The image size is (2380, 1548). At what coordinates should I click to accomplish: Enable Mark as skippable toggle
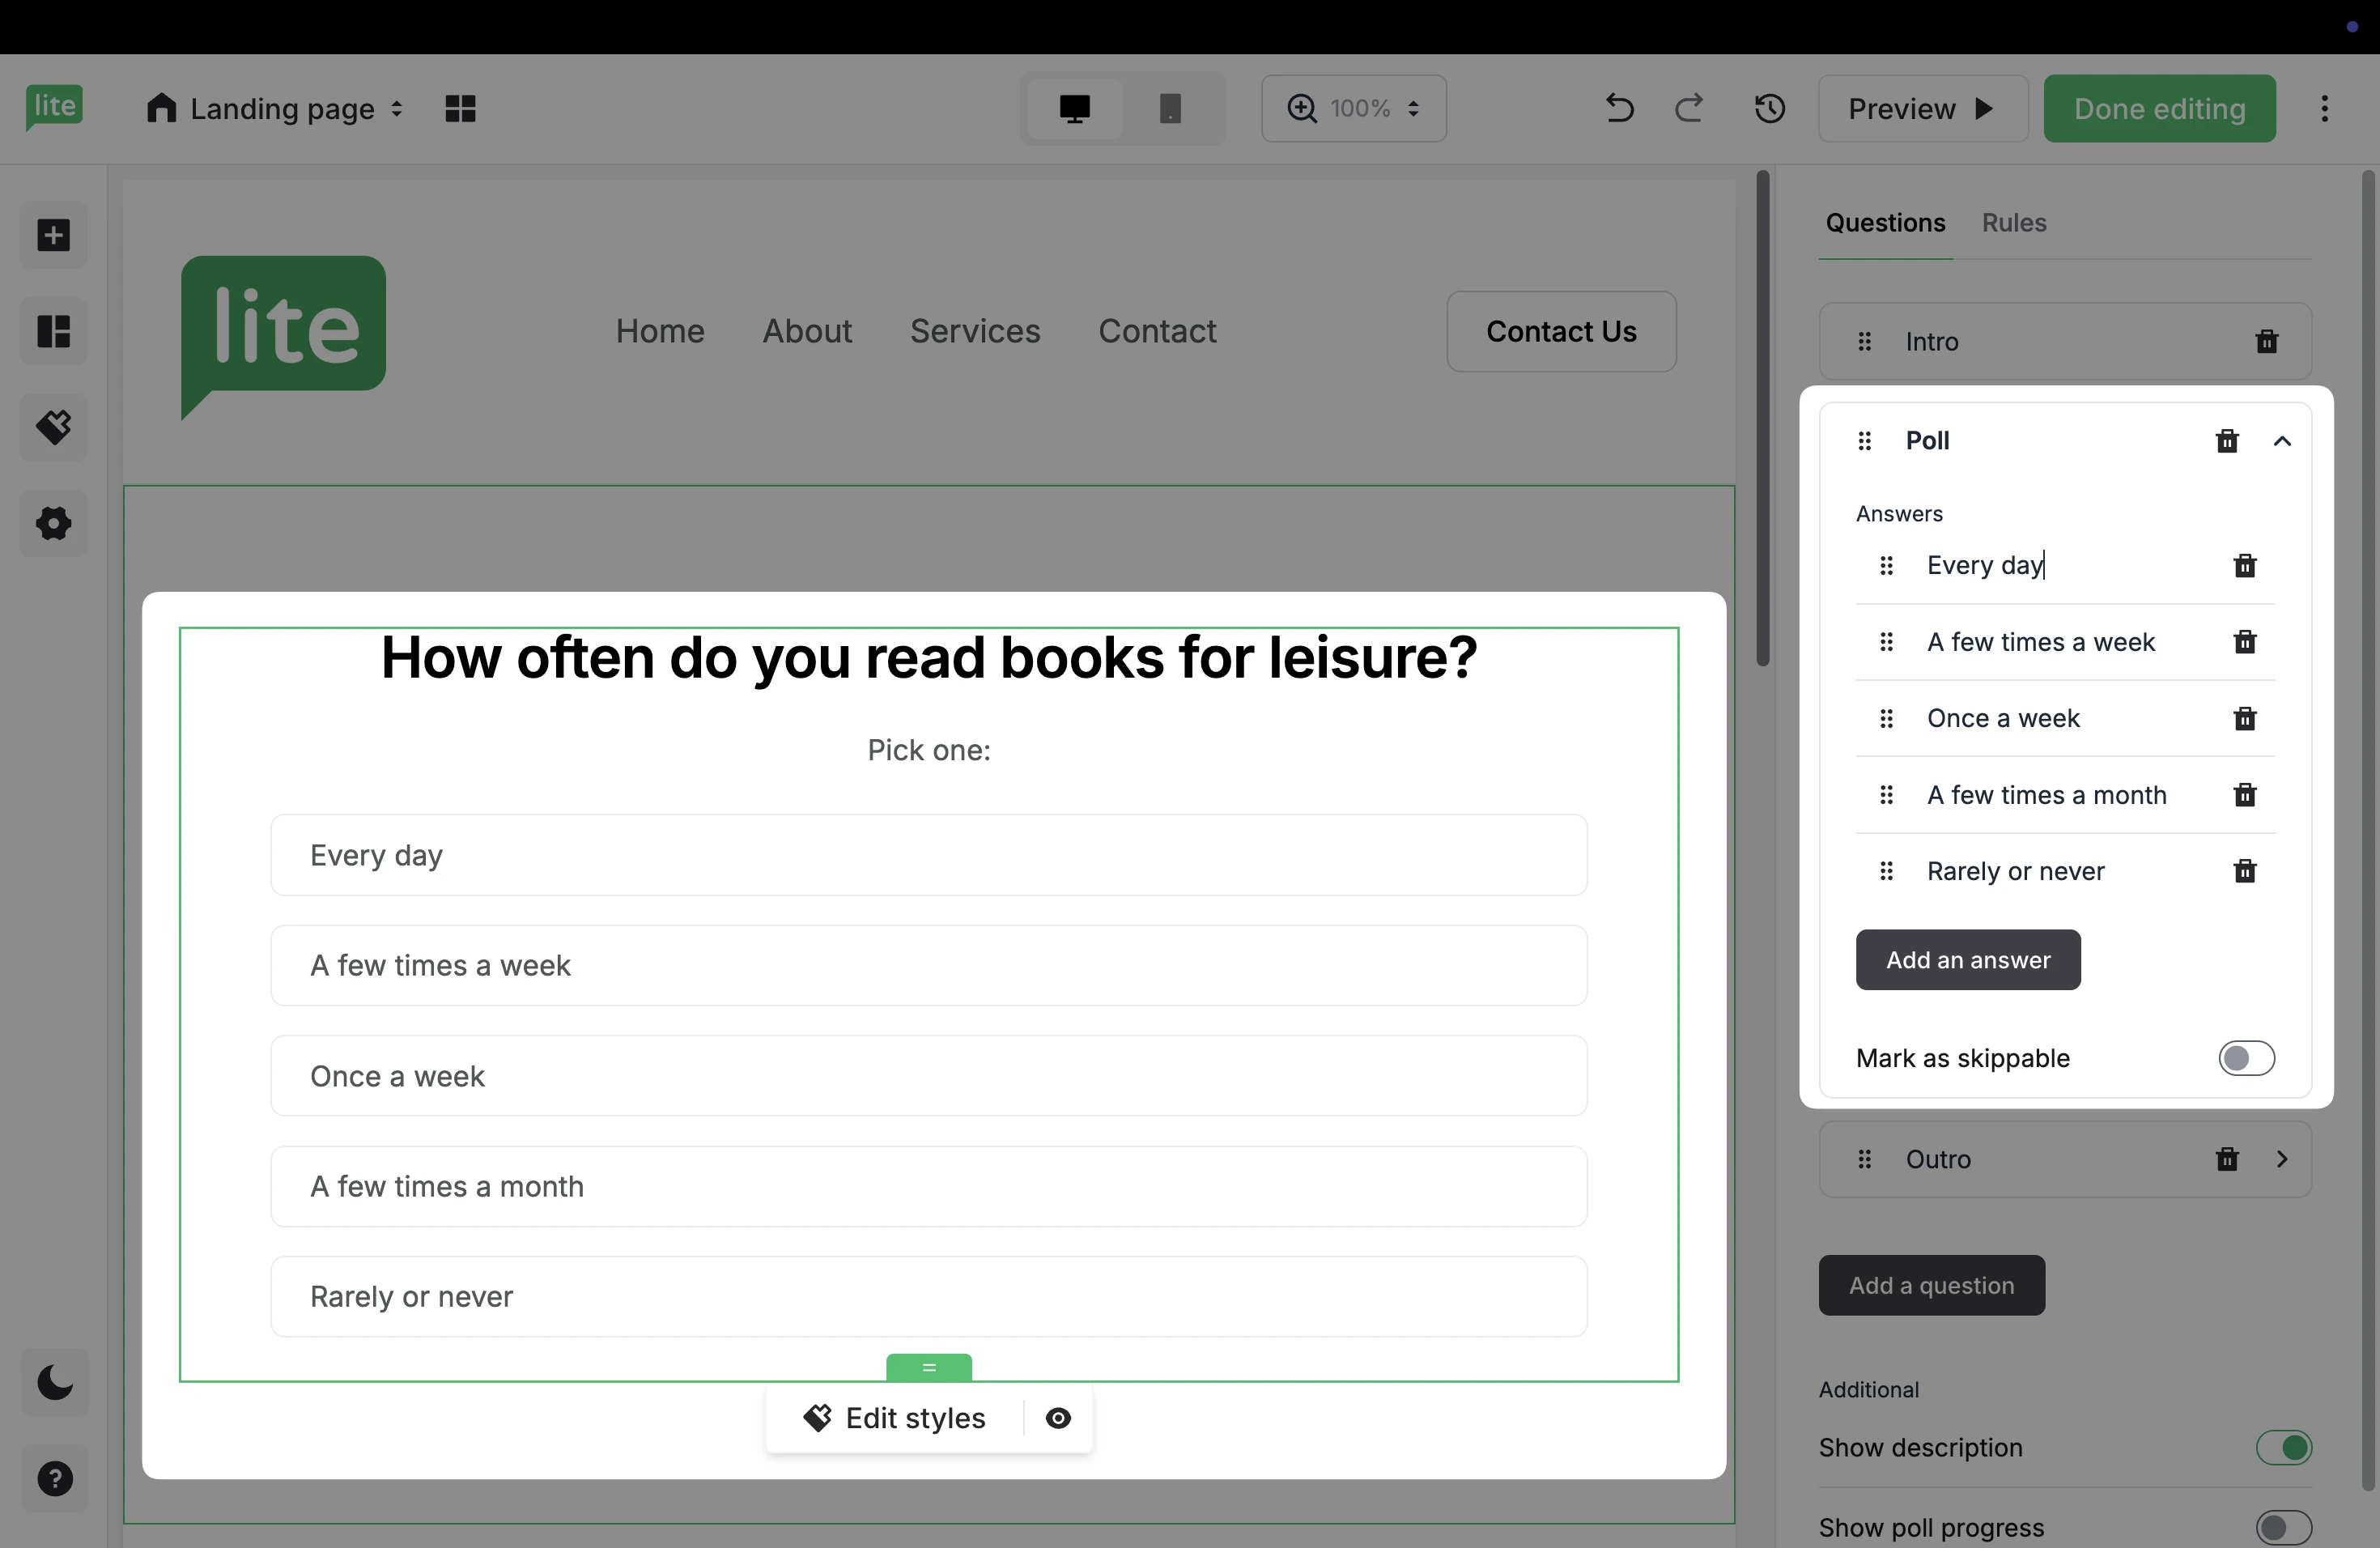tap(2245, 1058)
